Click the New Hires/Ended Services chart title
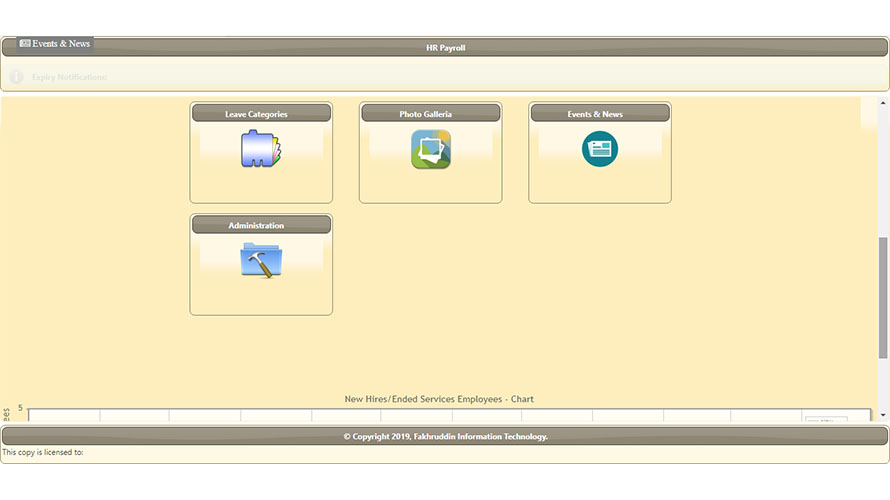Screen dimensions: 890x500 click(439, 399)
